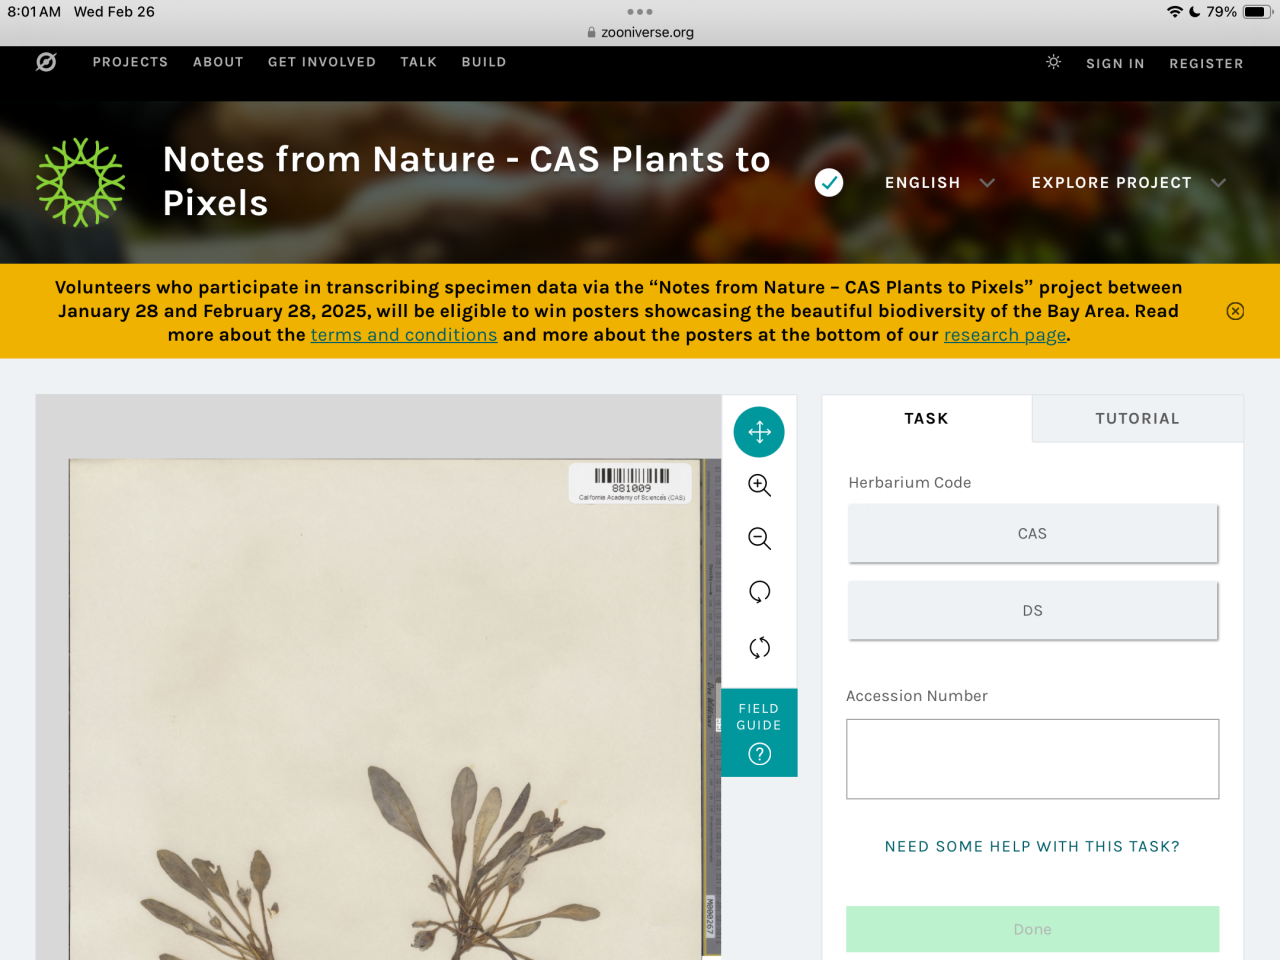Image resolution: width=1280 pixels, height=960 pixels.
Task: Open the Build page
Action: 484,62
